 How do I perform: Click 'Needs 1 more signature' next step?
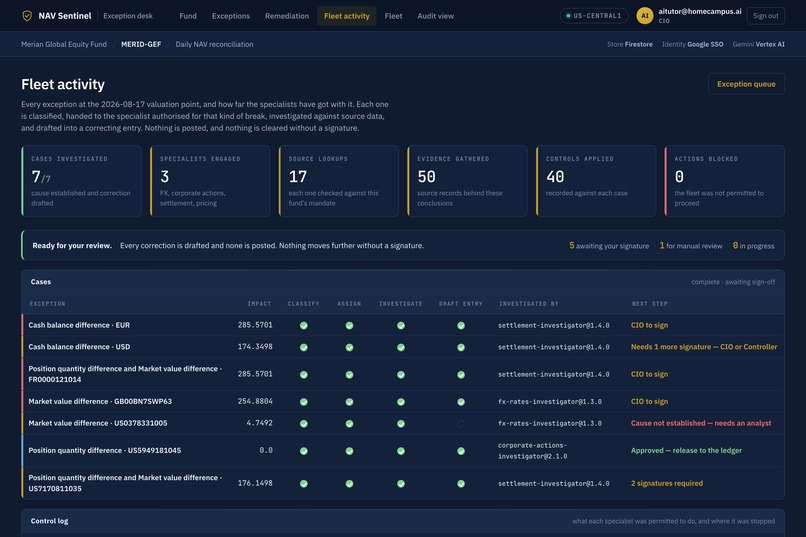point(704,347)
